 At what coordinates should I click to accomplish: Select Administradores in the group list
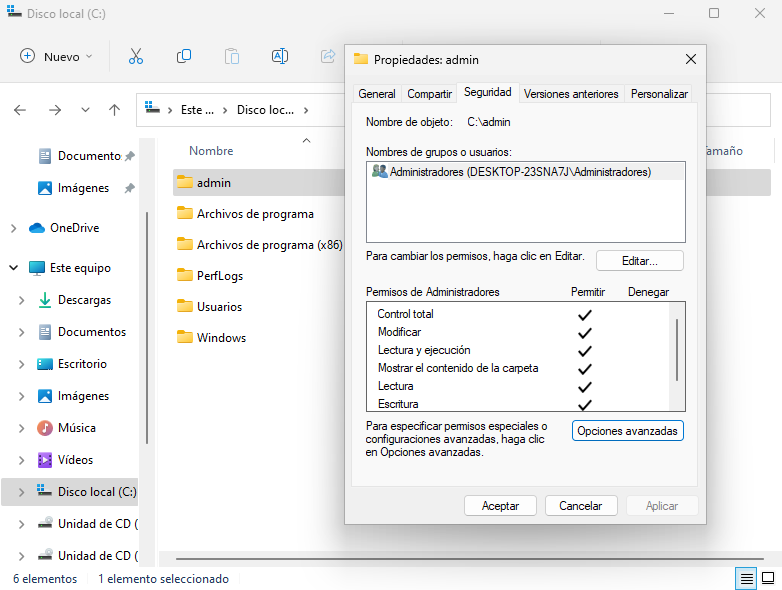(520, 172)
